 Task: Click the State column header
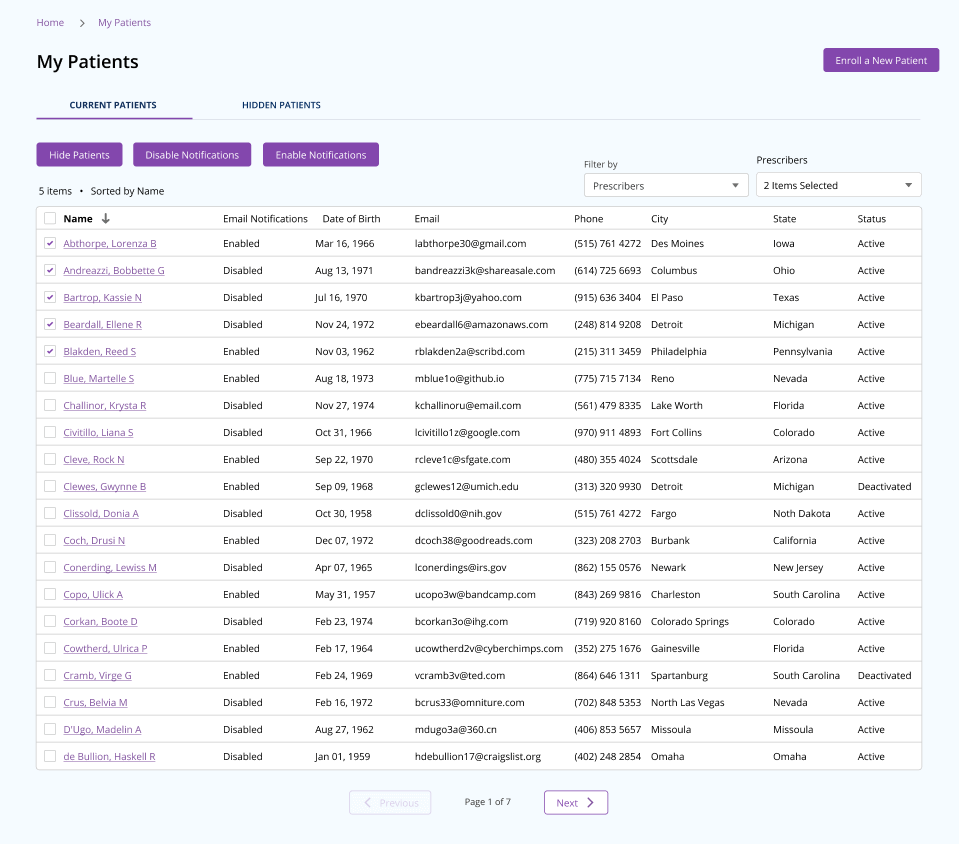(785, 218)
